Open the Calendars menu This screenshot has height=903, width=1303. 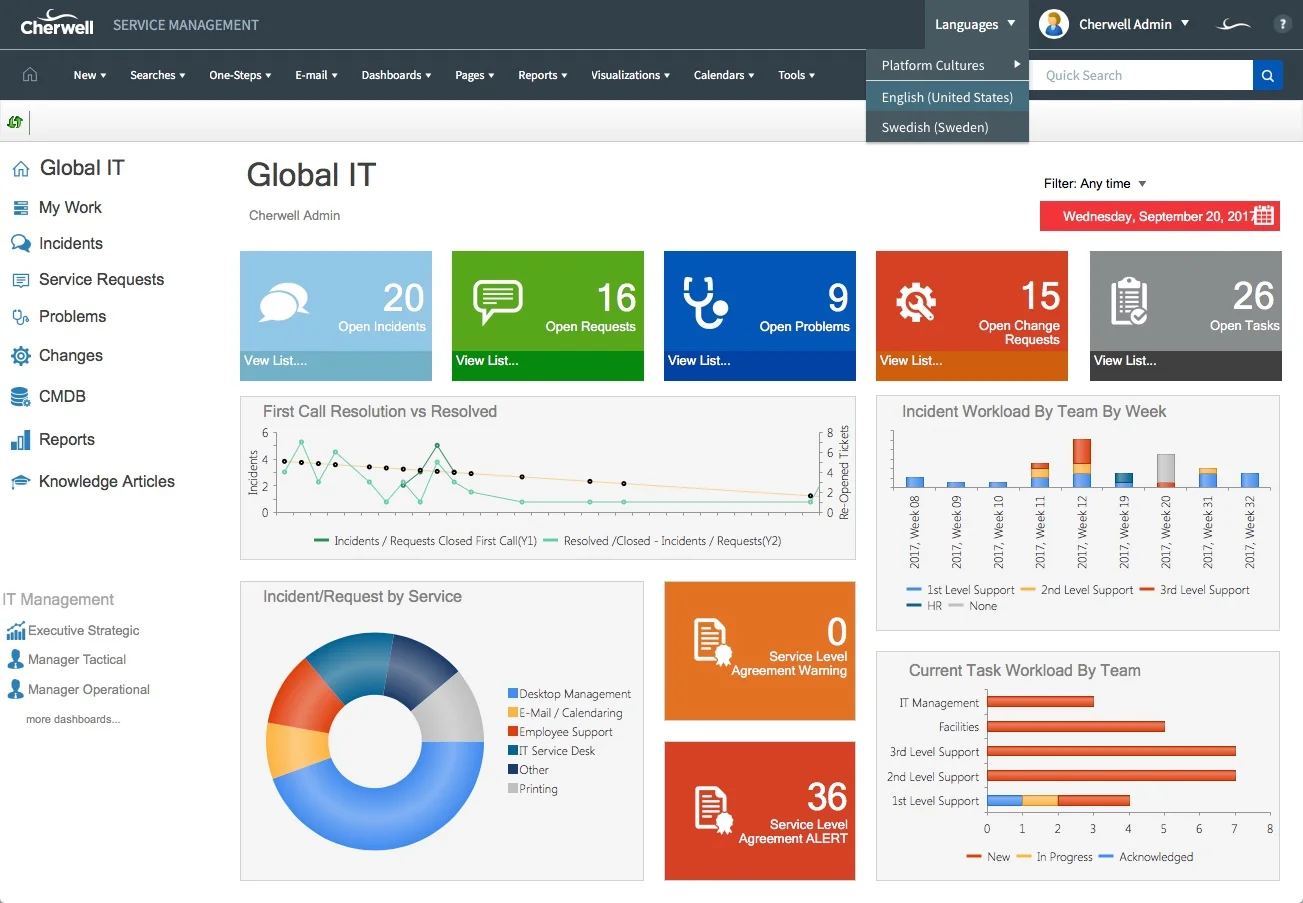(x=725, y=75)
